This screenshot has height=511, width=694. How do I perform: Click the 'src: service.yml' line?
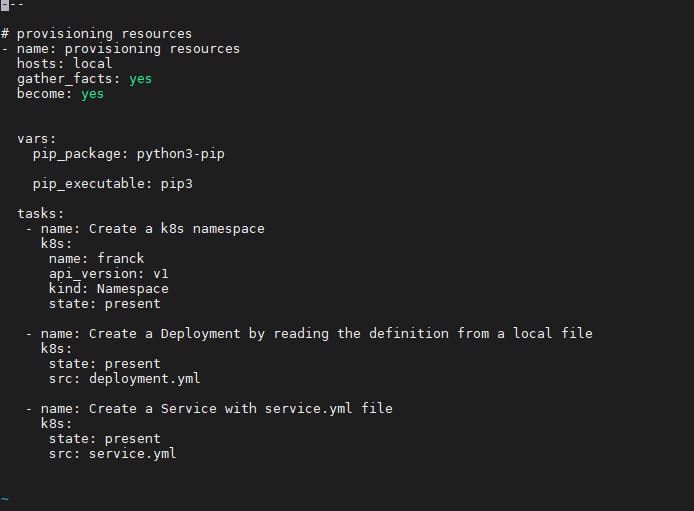112,454
